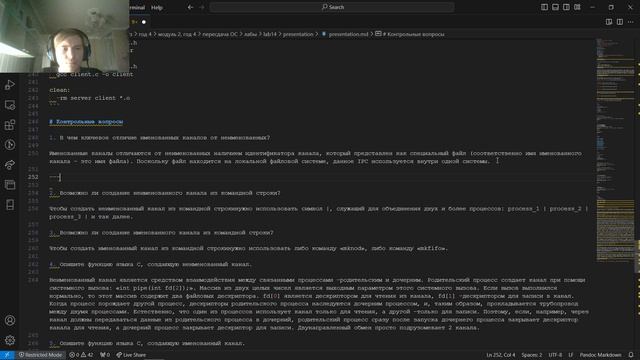Split the editor right
640x360 pixels.
click(x=620, y=22)
